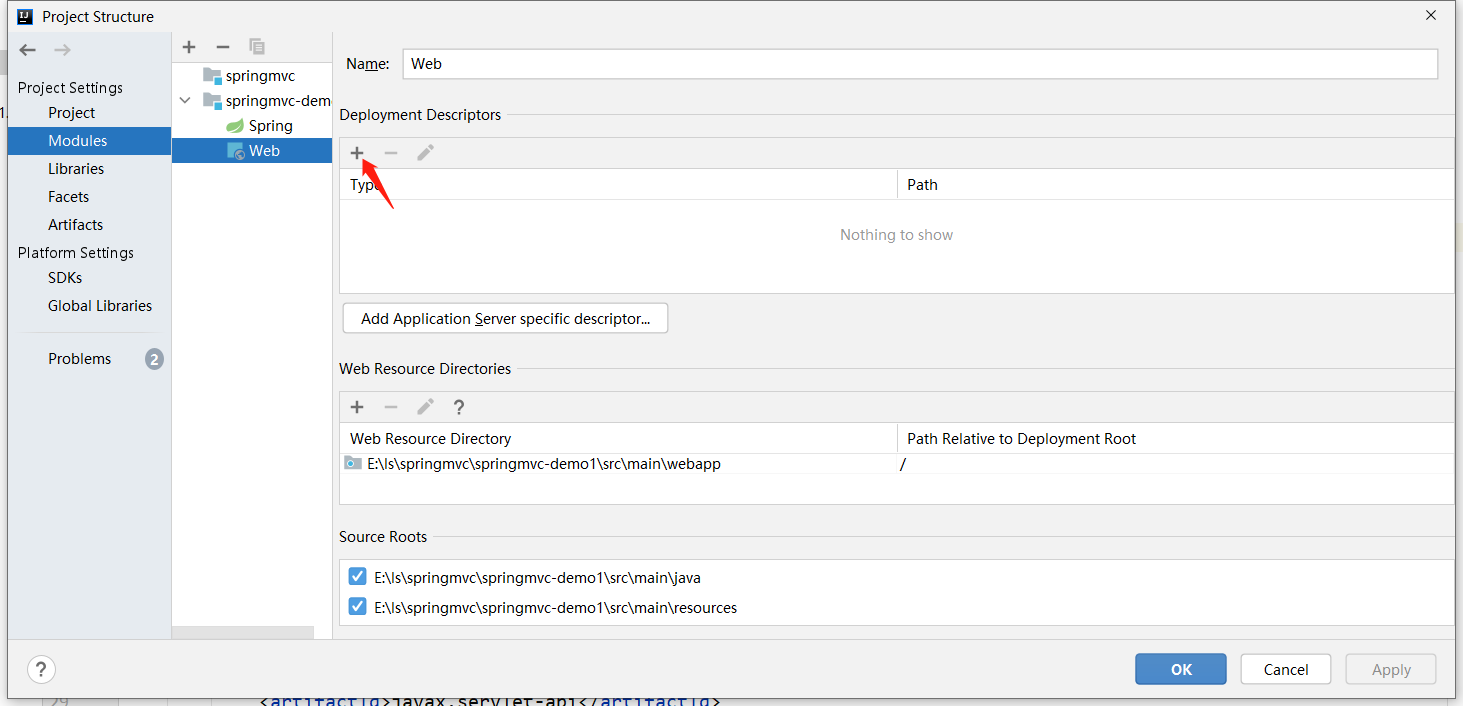Go to the Artifacts settings section
The height and width of the screenshot is (706, 1463).
coord(75,225)
